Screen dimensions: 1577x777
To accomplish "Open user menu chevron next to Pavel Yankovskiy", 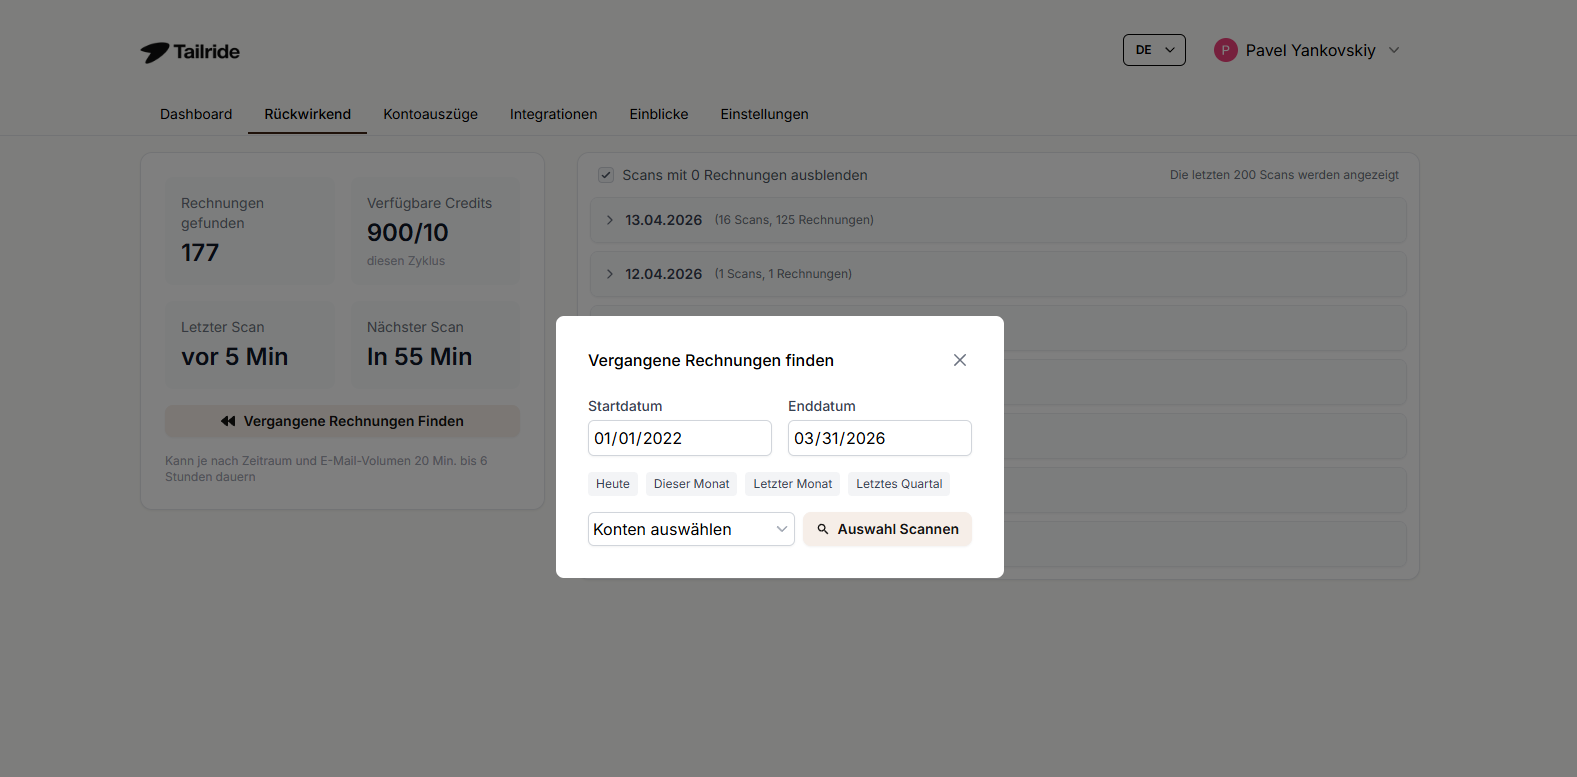I will pos(1394,50).
